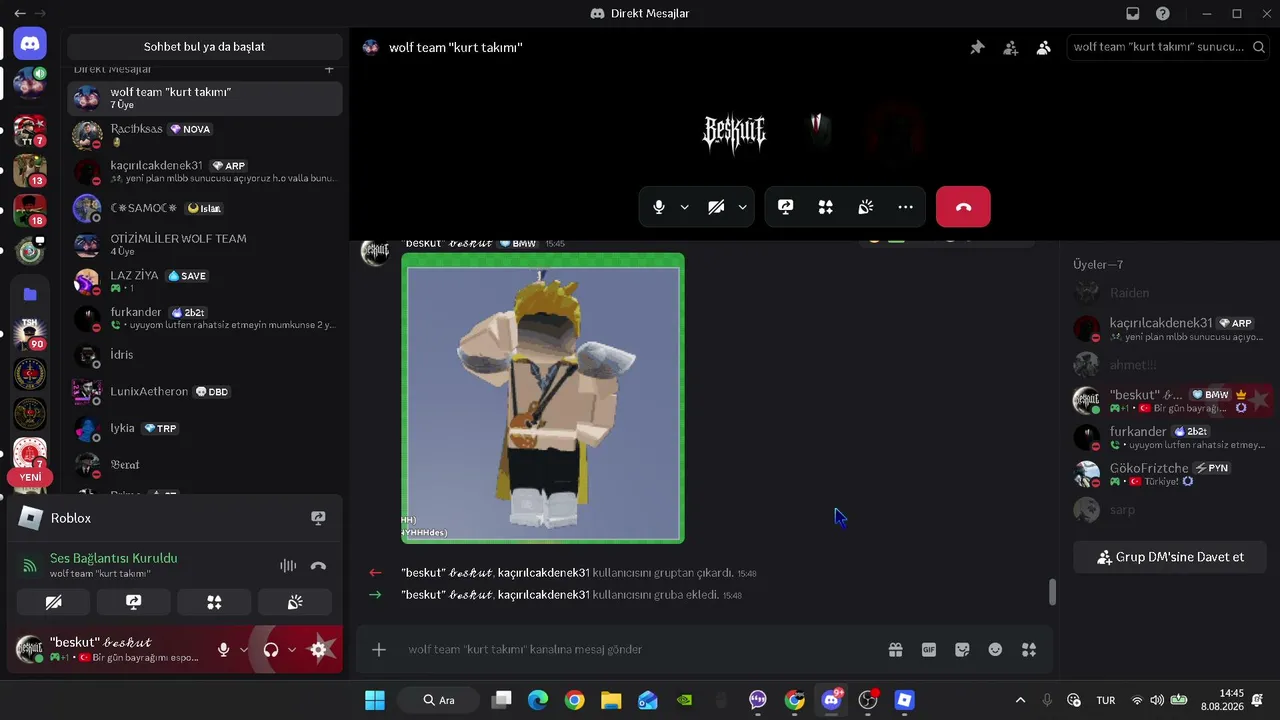Open Discord home direct messages icon

click(x=30, y=43)
